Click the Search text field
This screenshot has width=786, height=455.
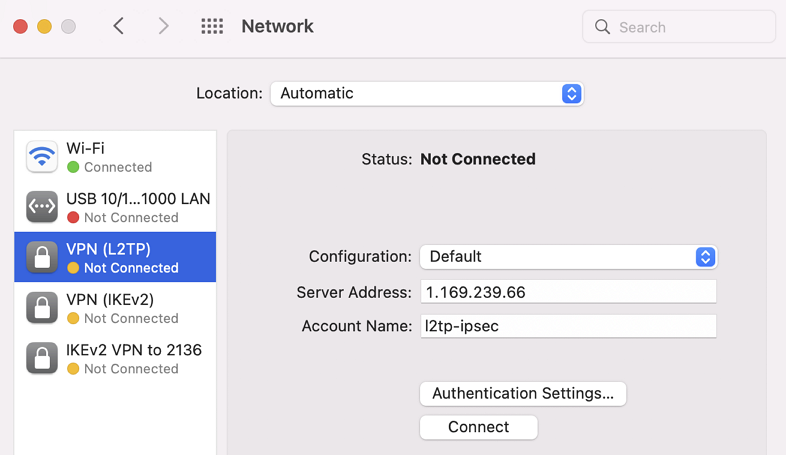(x=690, y=27)
